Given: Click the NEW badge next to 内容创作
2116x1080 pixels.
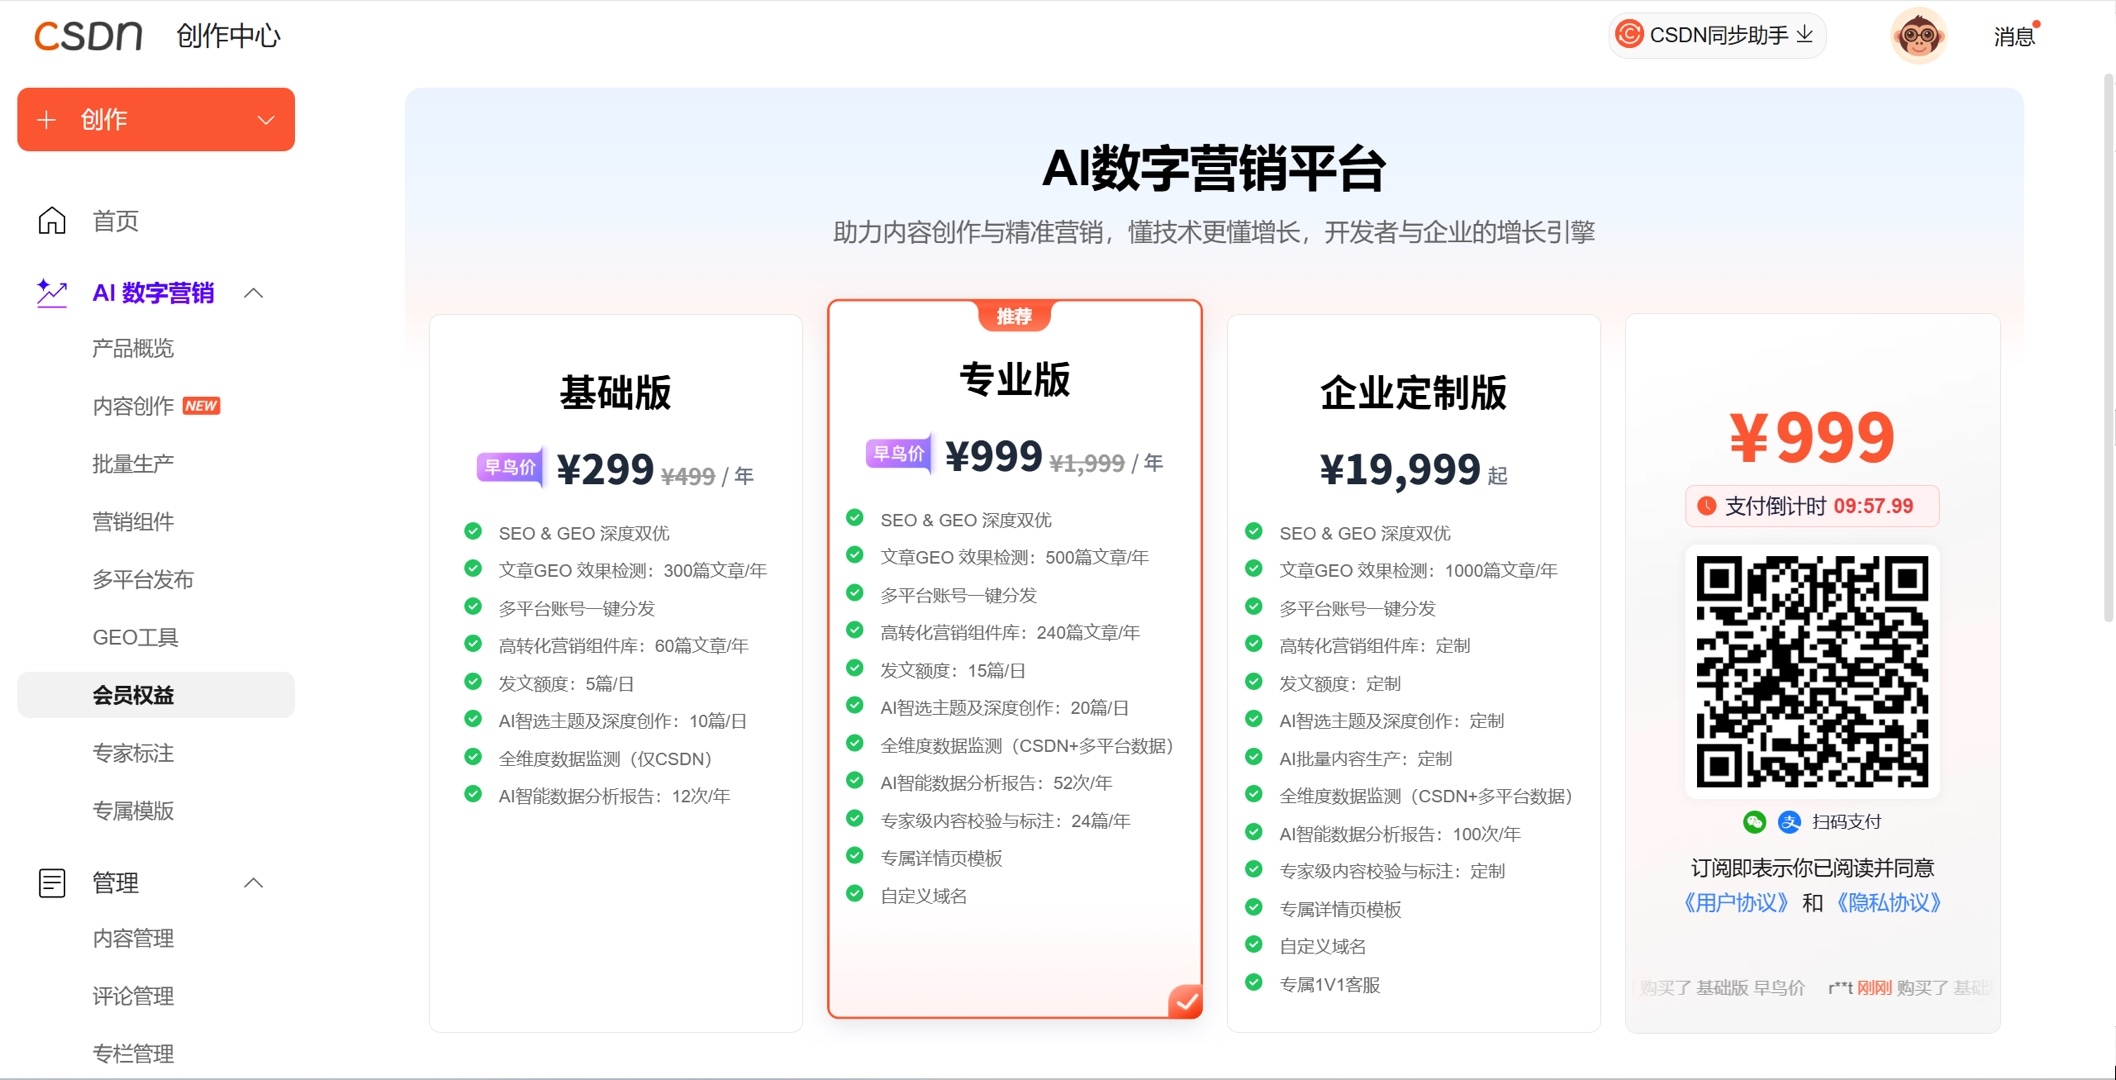Looking at the screenshot, I should tap(201, 406).
